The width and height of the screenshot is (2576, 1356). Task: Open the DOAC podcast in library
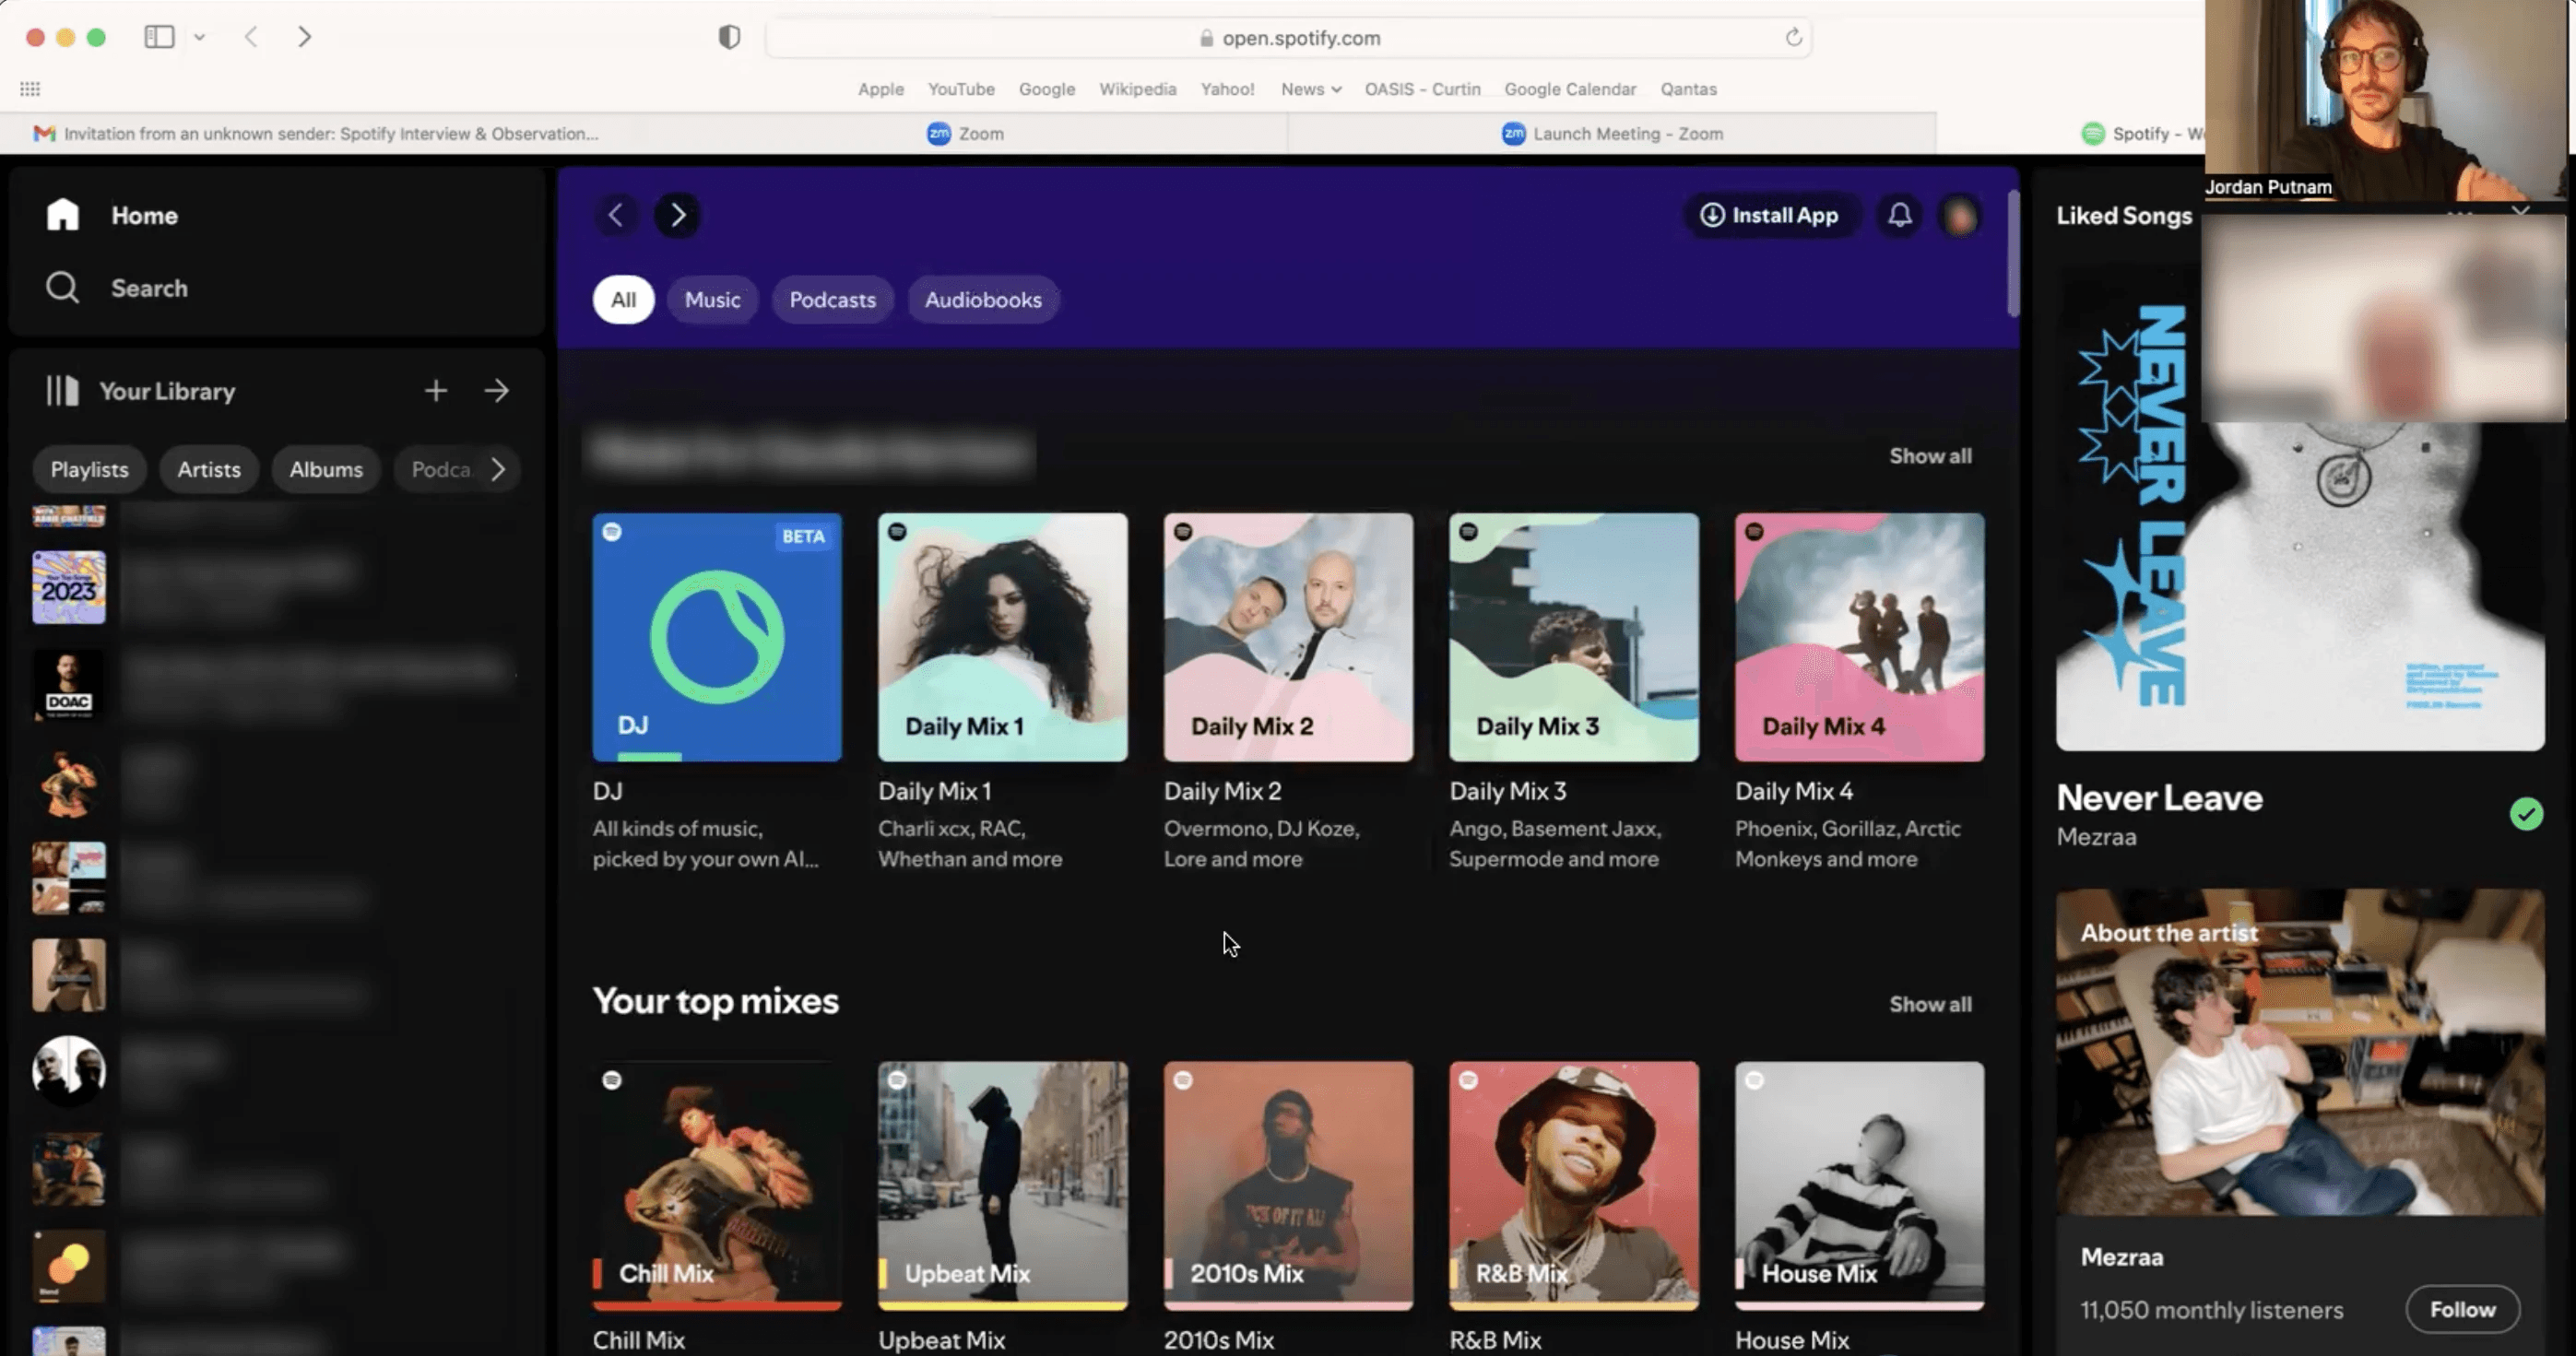(x=69, y=685)
